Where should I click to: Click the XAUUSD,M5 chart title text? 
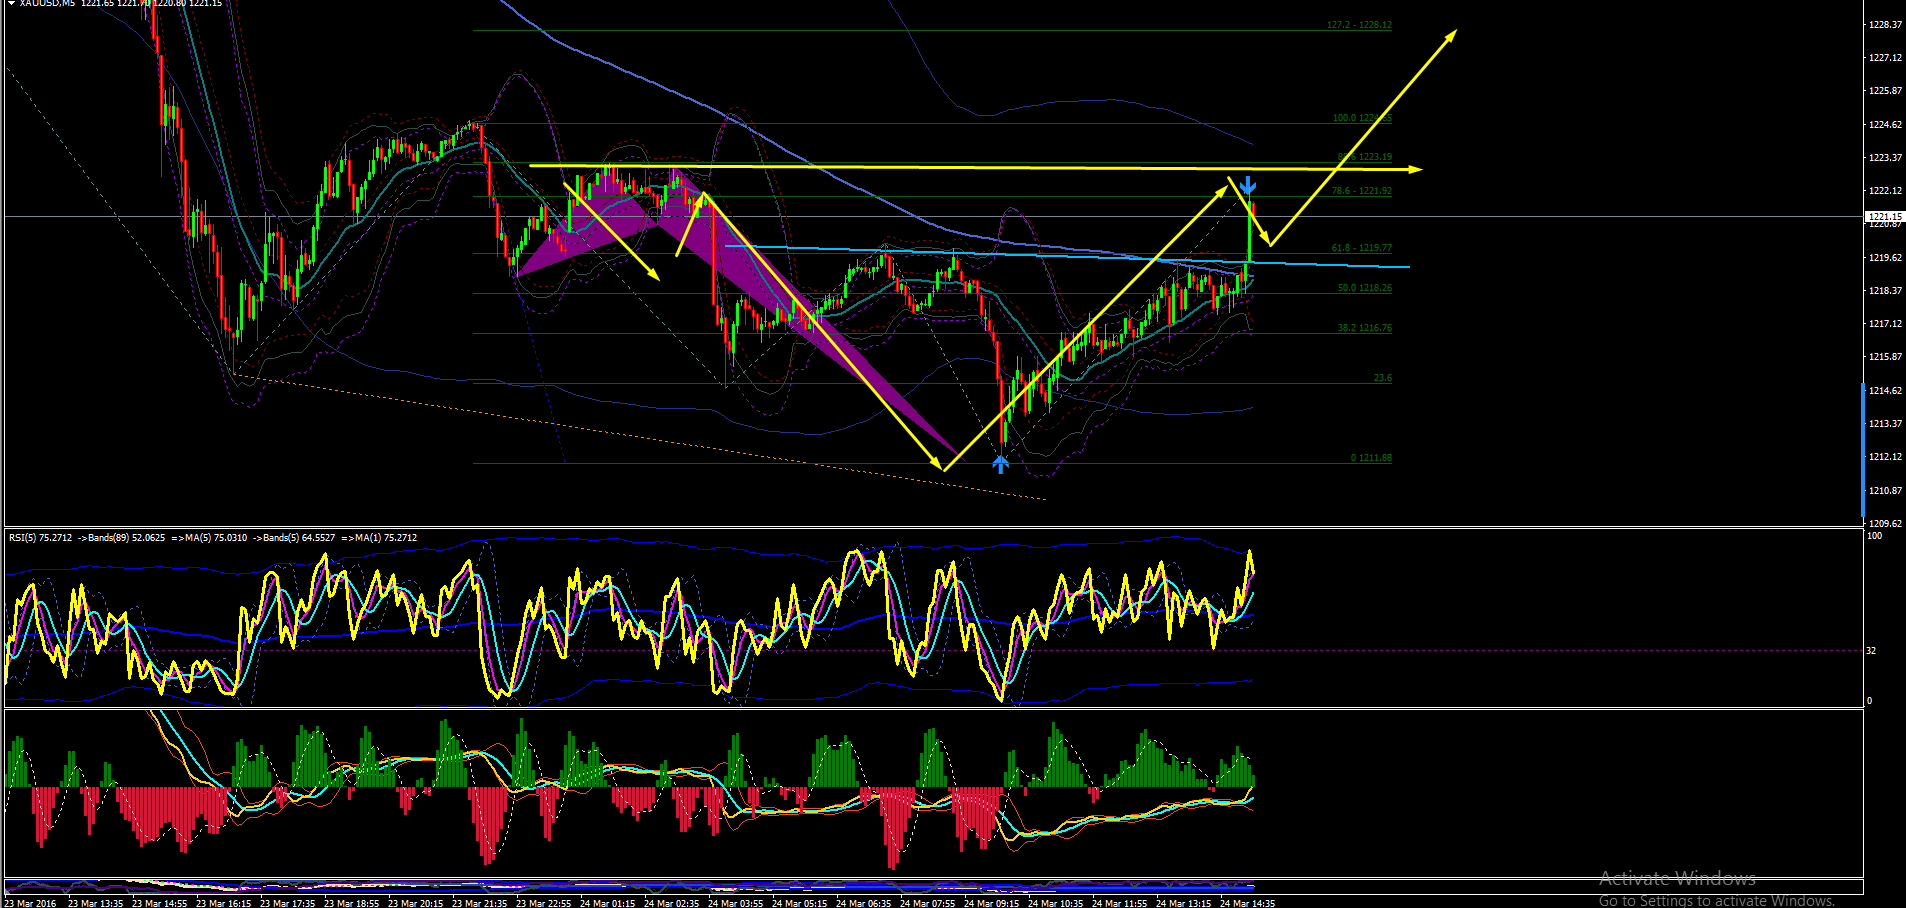tap(47, 3)
